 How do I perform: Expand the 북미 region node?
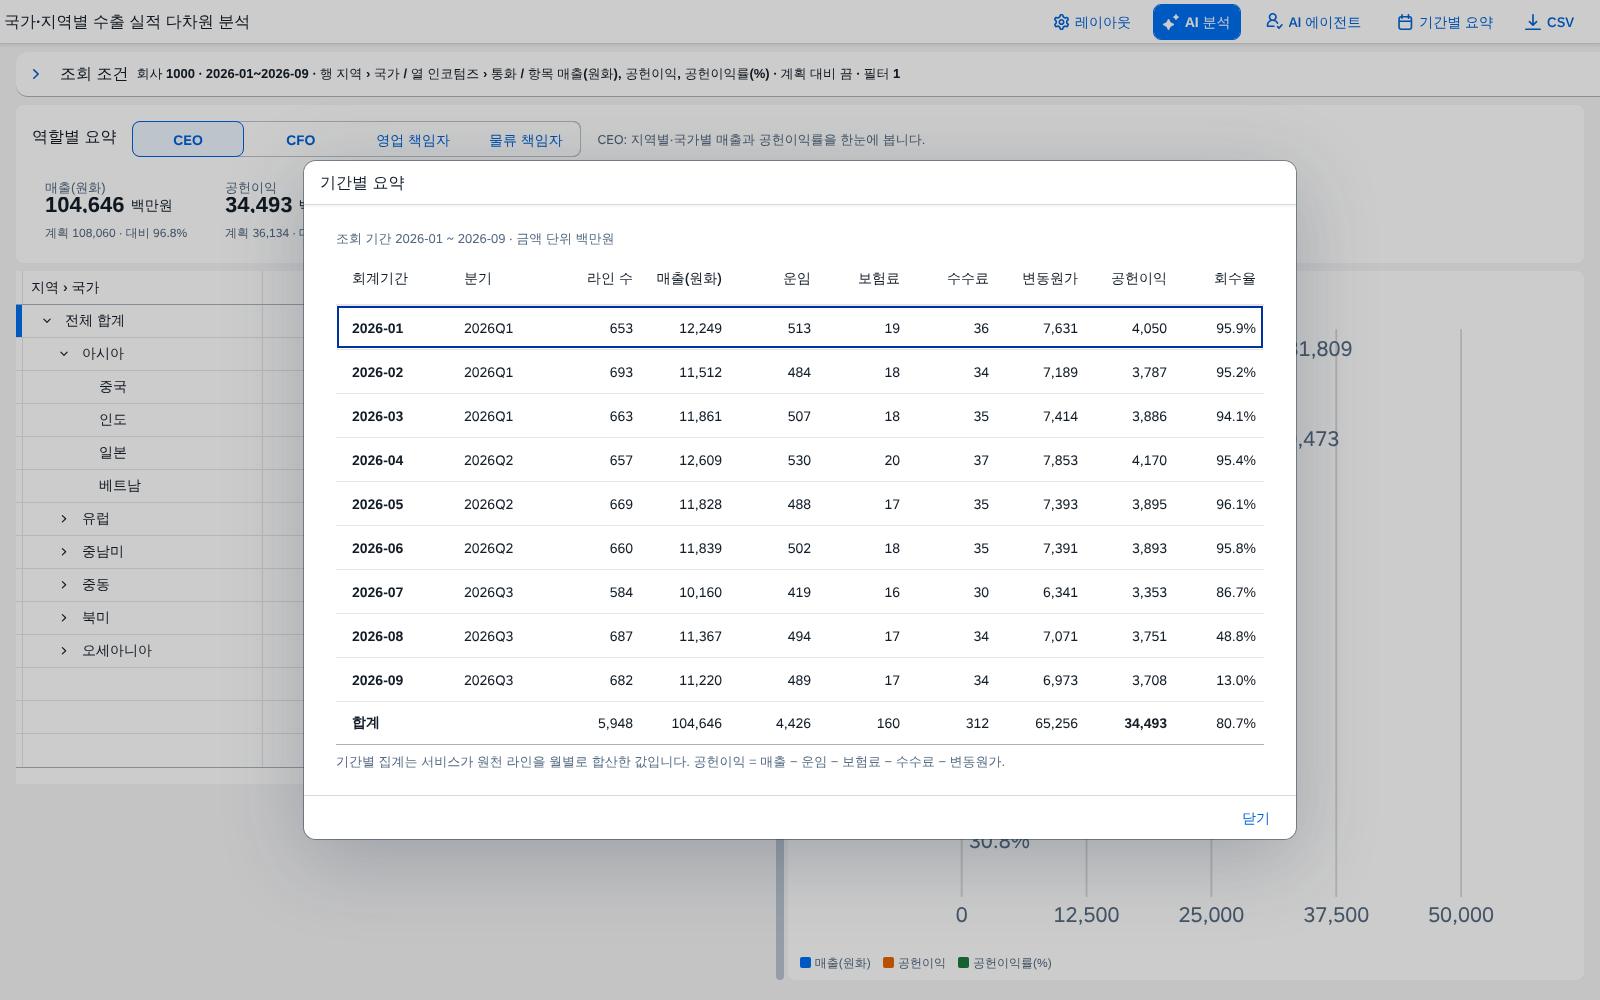64,618
